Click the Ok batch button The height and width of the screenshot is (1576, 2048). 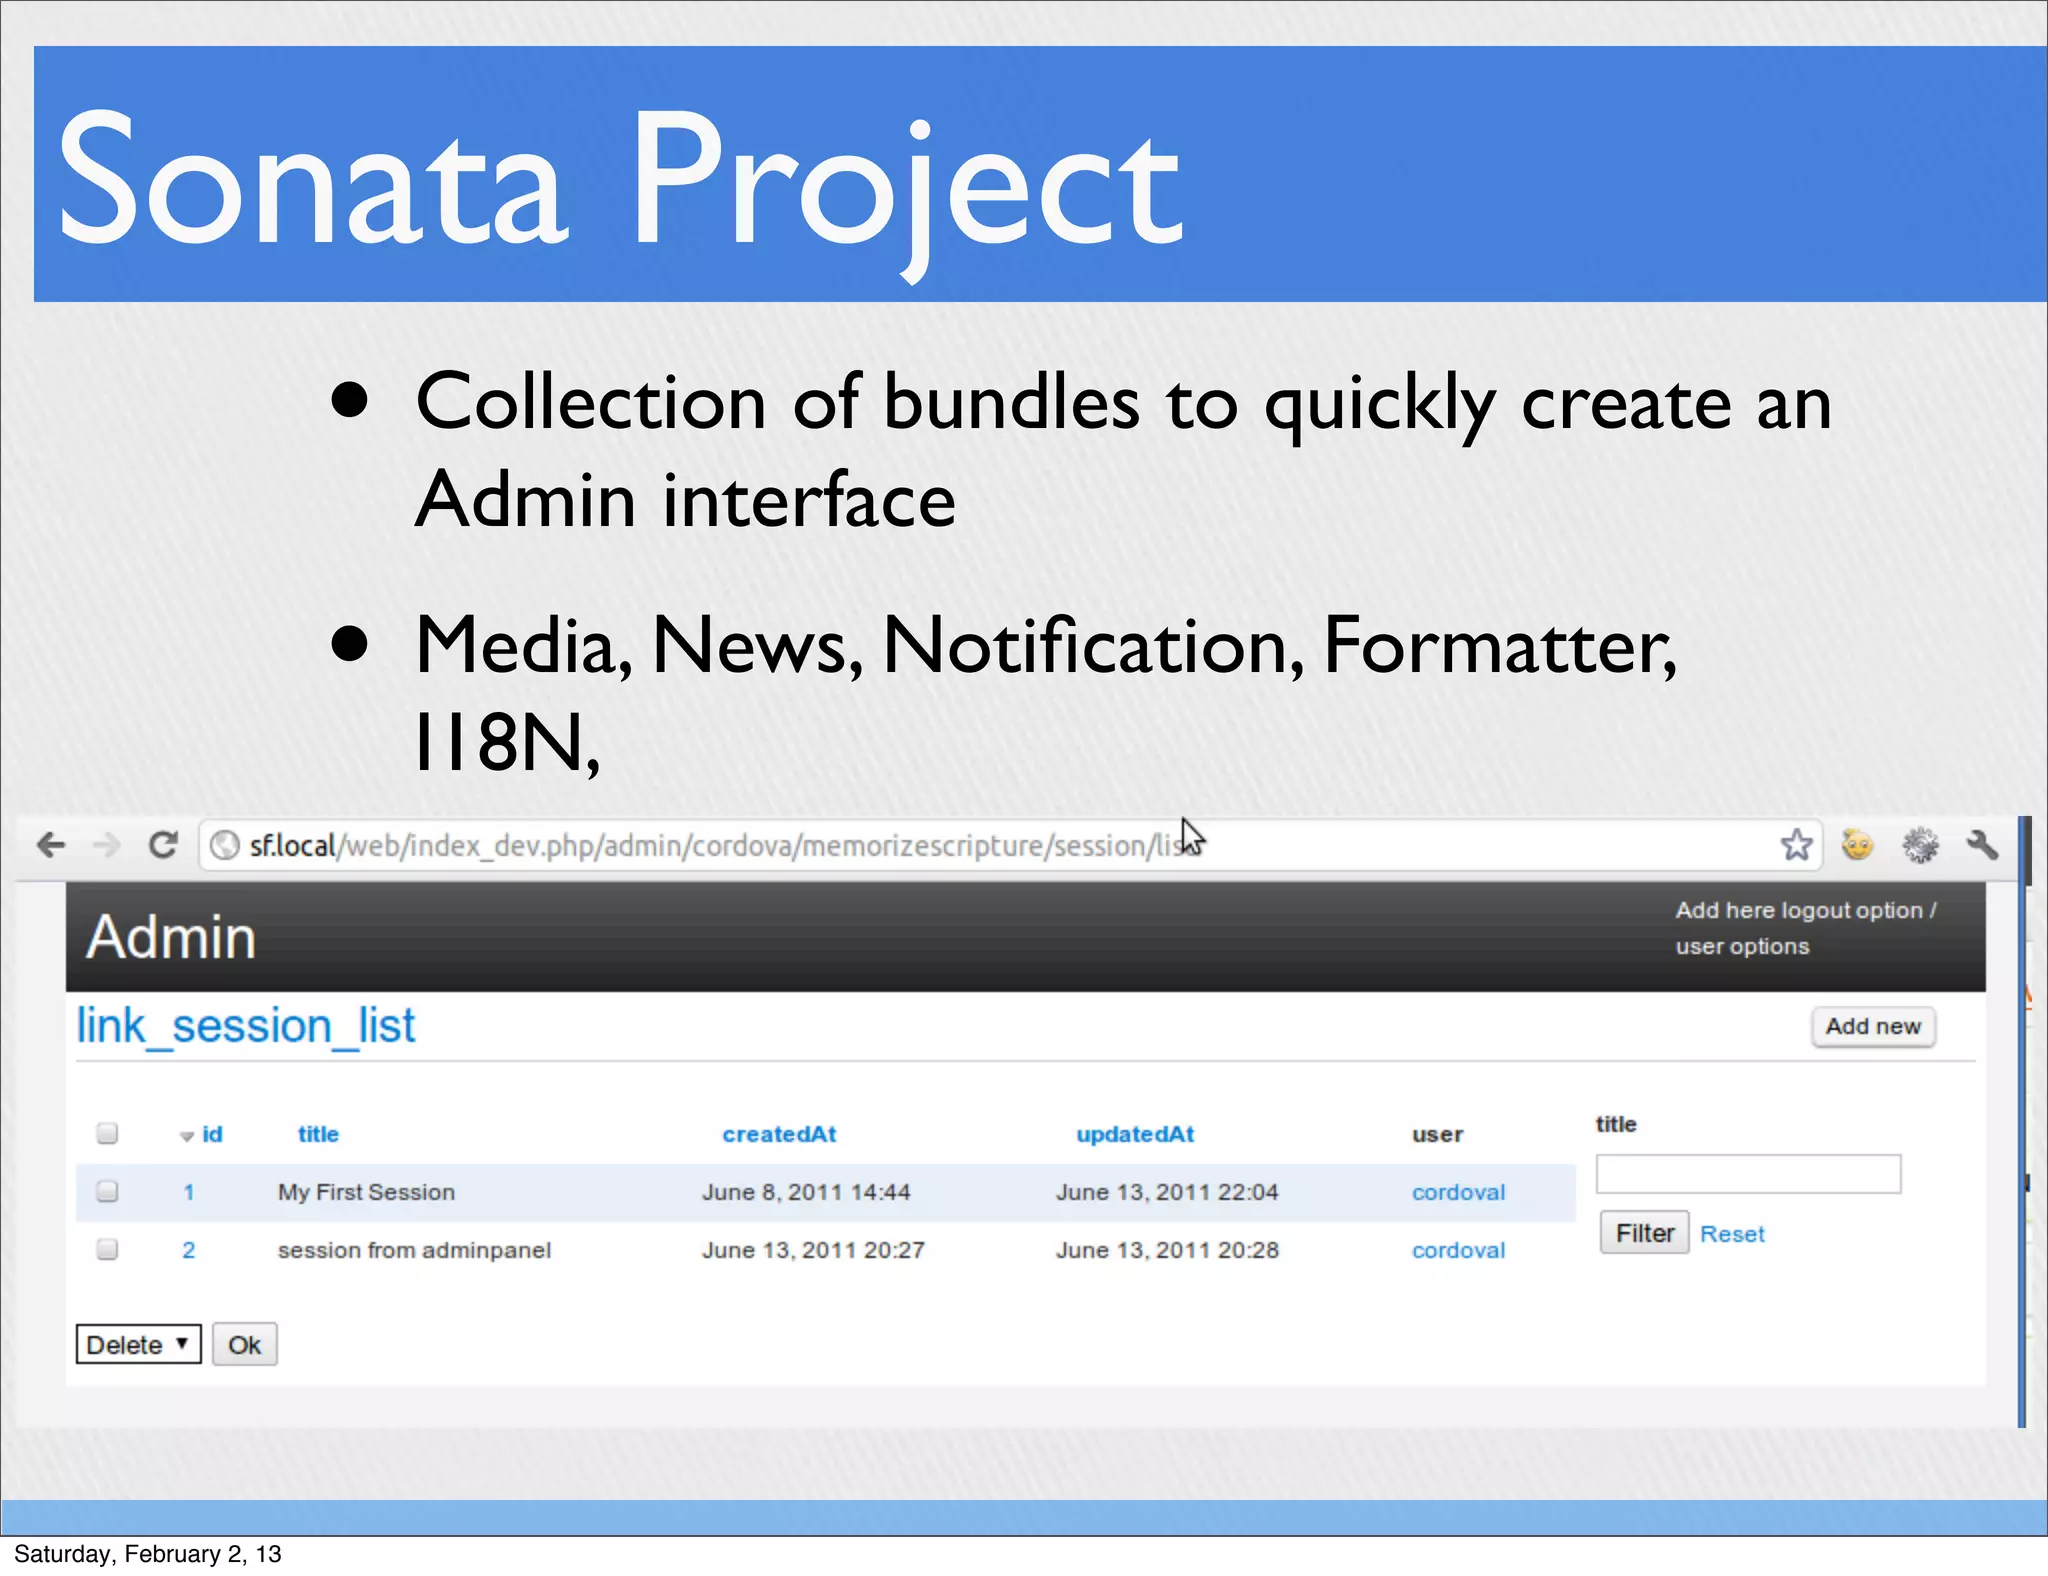pyautogui.click(x=244, y=1344)
